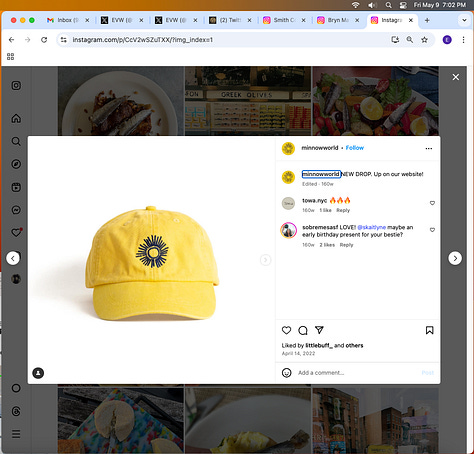View 2 likes on sobremesasf comment
The height and width of the screenshot is (454, 474).
(327, 245)
